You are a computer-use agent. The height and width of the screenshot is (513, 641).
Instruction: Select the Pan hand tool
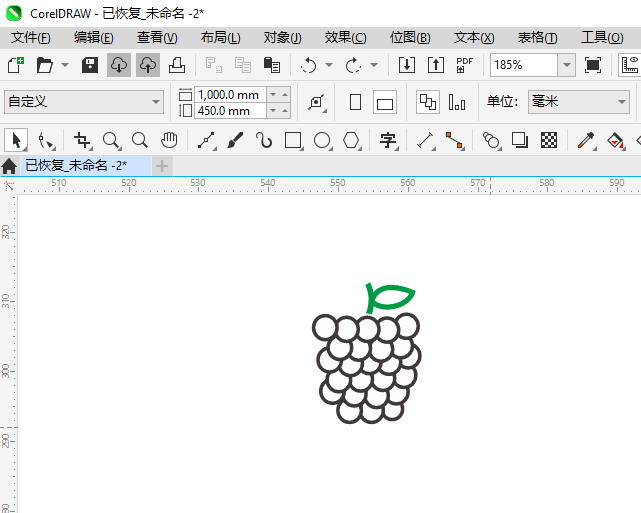(x=170, y=140)
